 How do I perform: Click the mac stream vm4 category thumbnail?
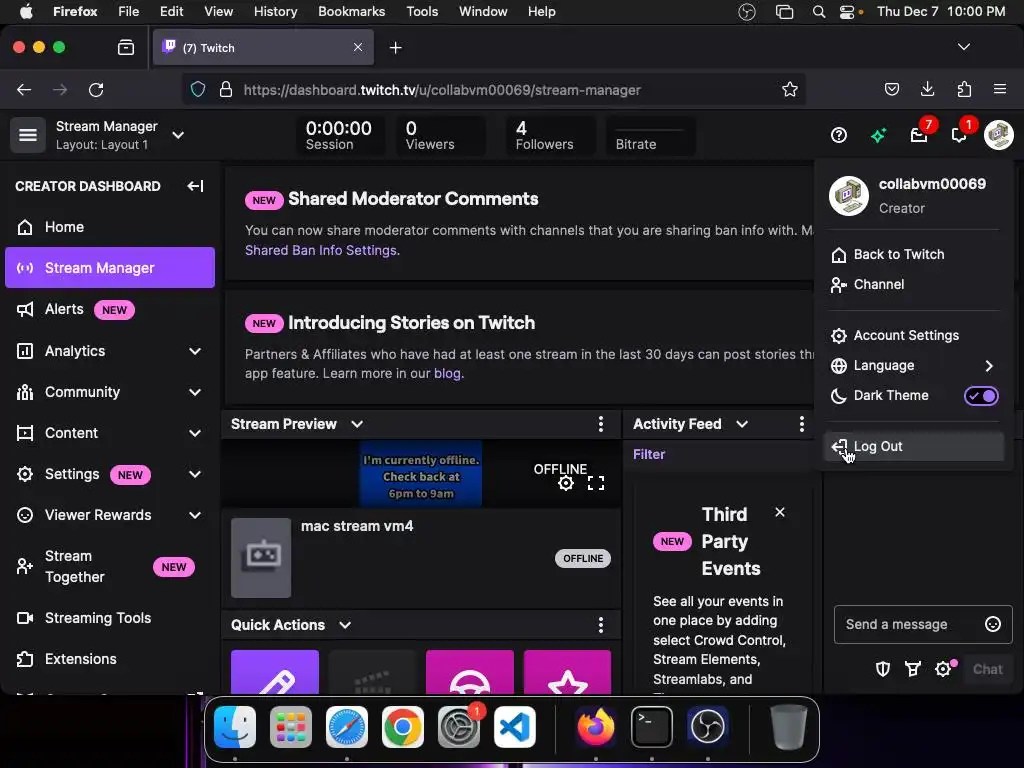pyautogui.click(x=261, y=558)
